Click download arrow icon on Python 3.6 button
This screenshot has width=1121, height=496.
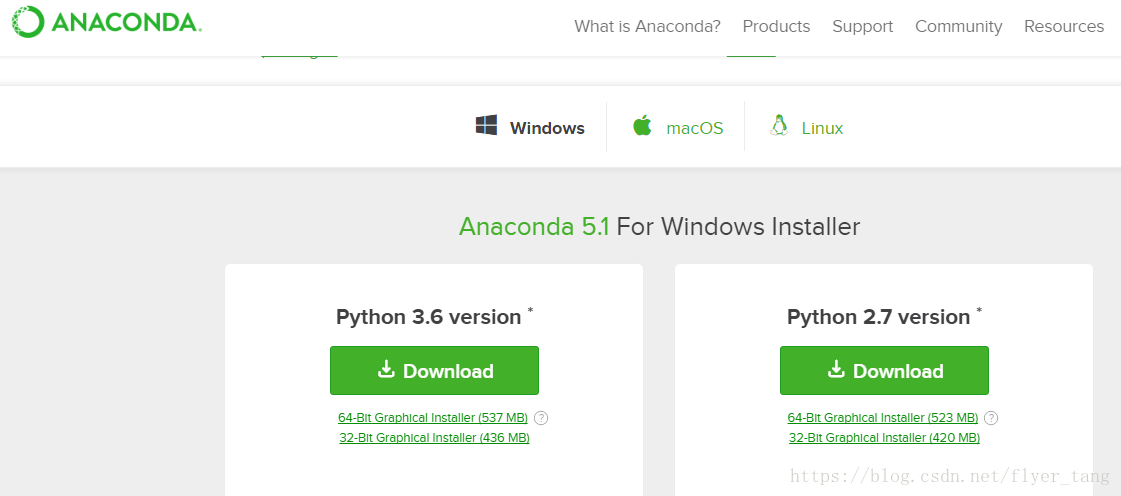click(386, 369)
